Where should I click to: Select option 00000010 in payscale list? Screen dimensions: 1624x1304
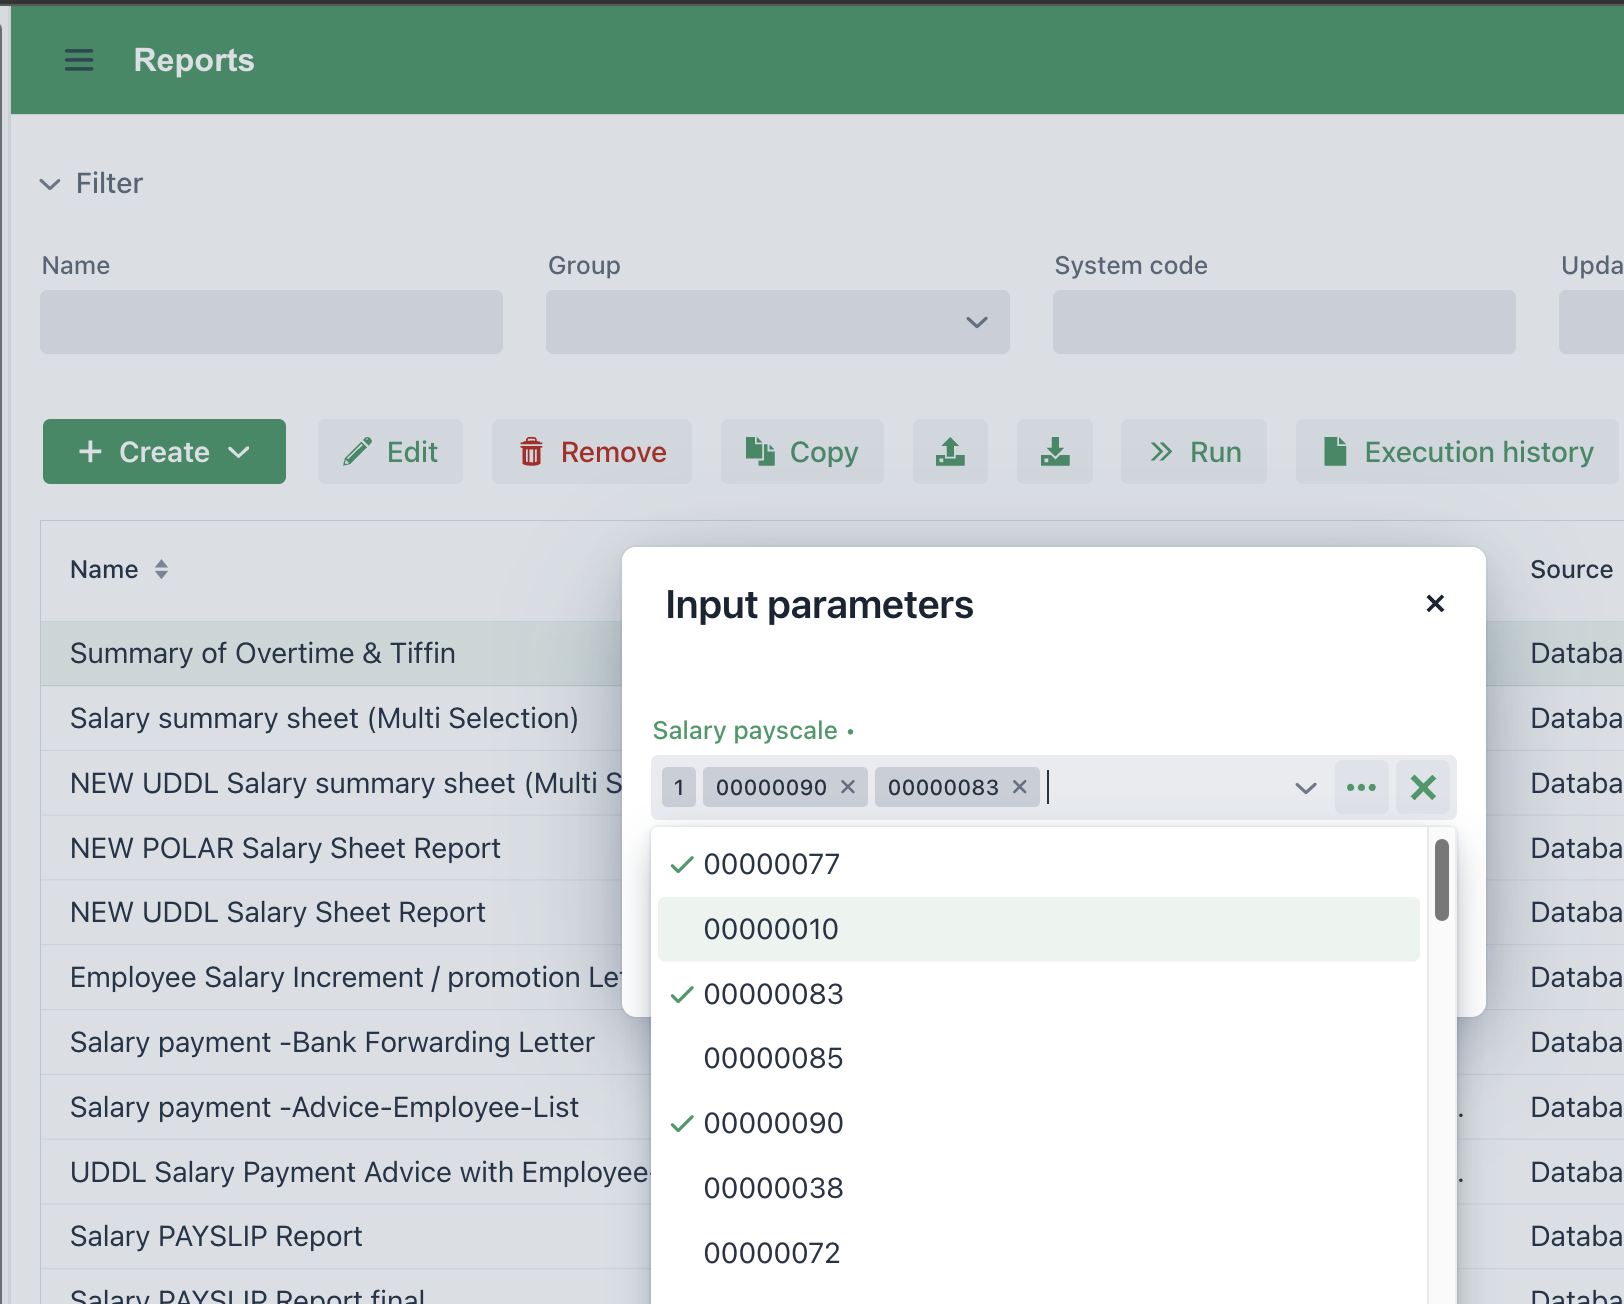click(x=771, y=929)
